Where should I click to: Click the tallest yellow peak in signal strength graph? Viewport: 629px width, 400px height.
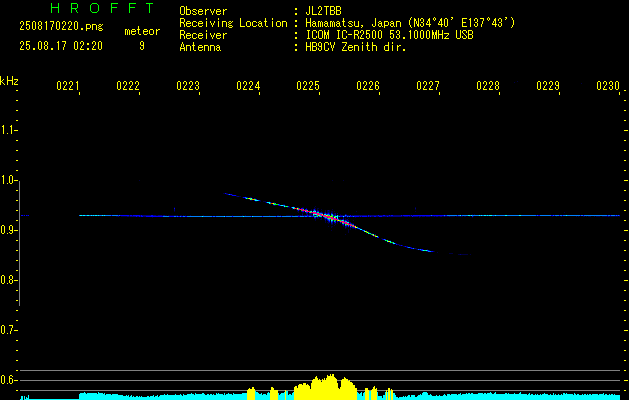click(x=331, y=385)
